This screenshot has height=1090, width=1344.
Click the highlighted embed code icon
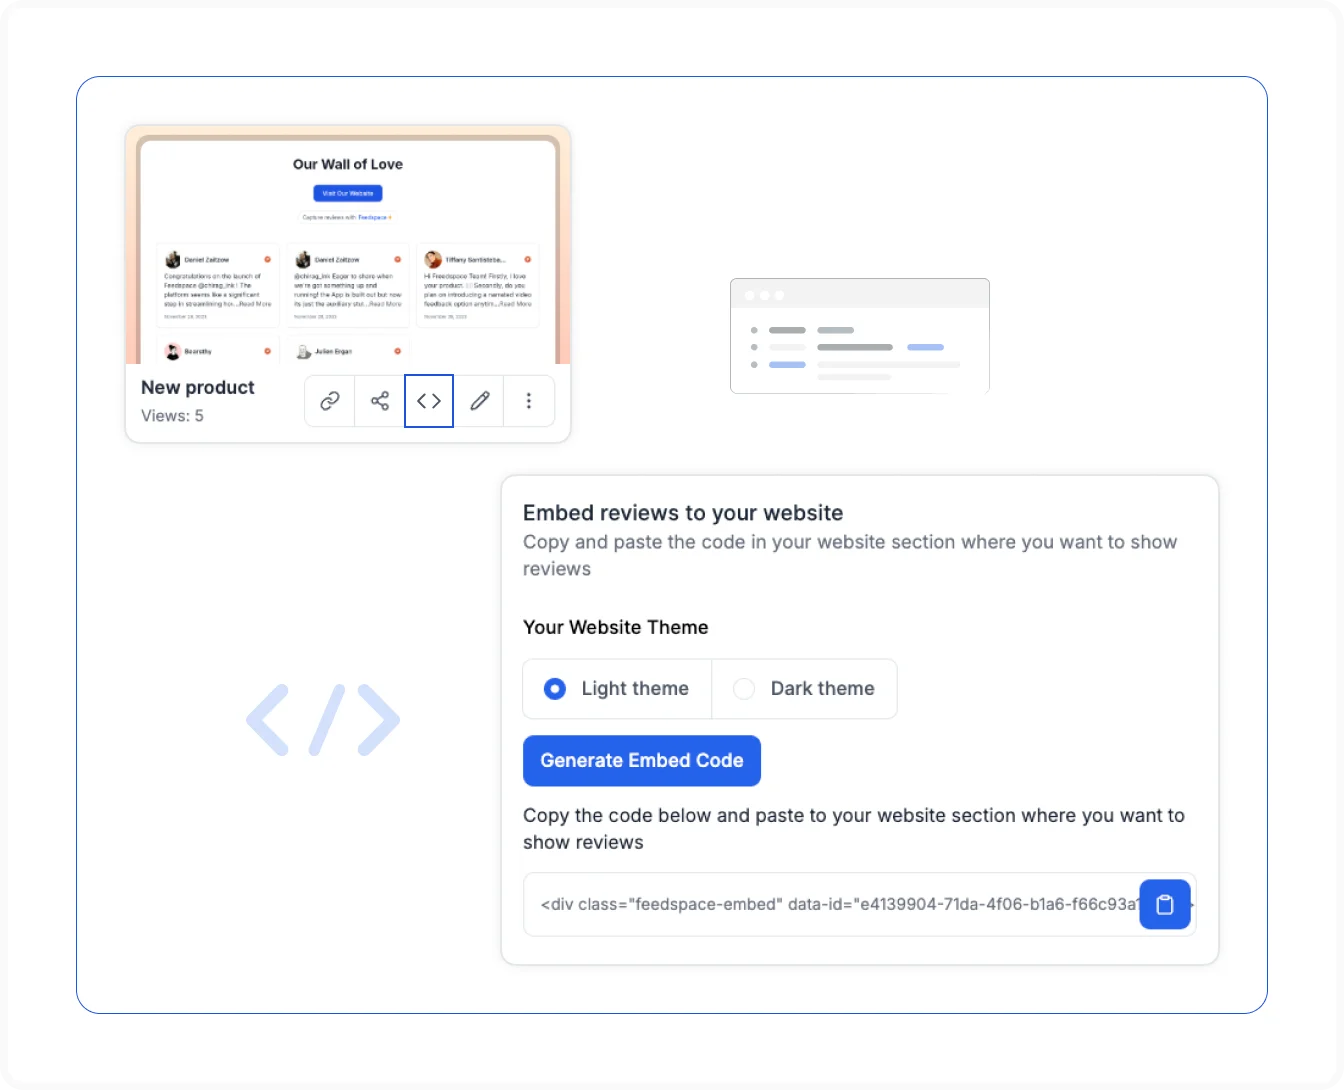(428, 401)
